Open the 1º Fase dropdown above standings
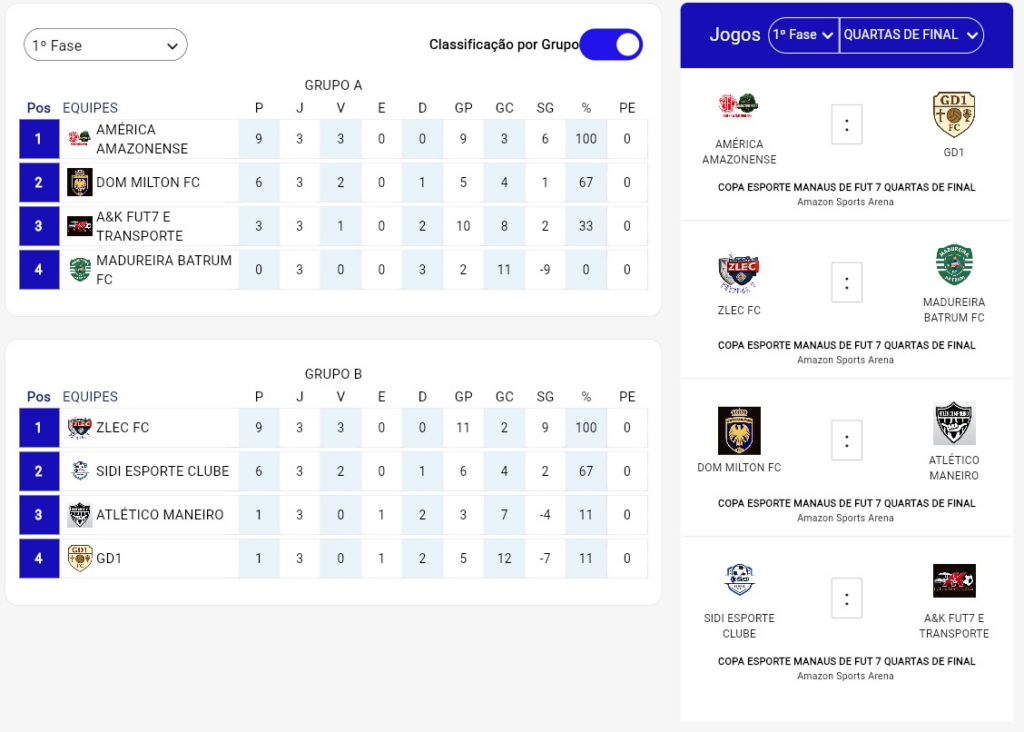 (106, 45)
